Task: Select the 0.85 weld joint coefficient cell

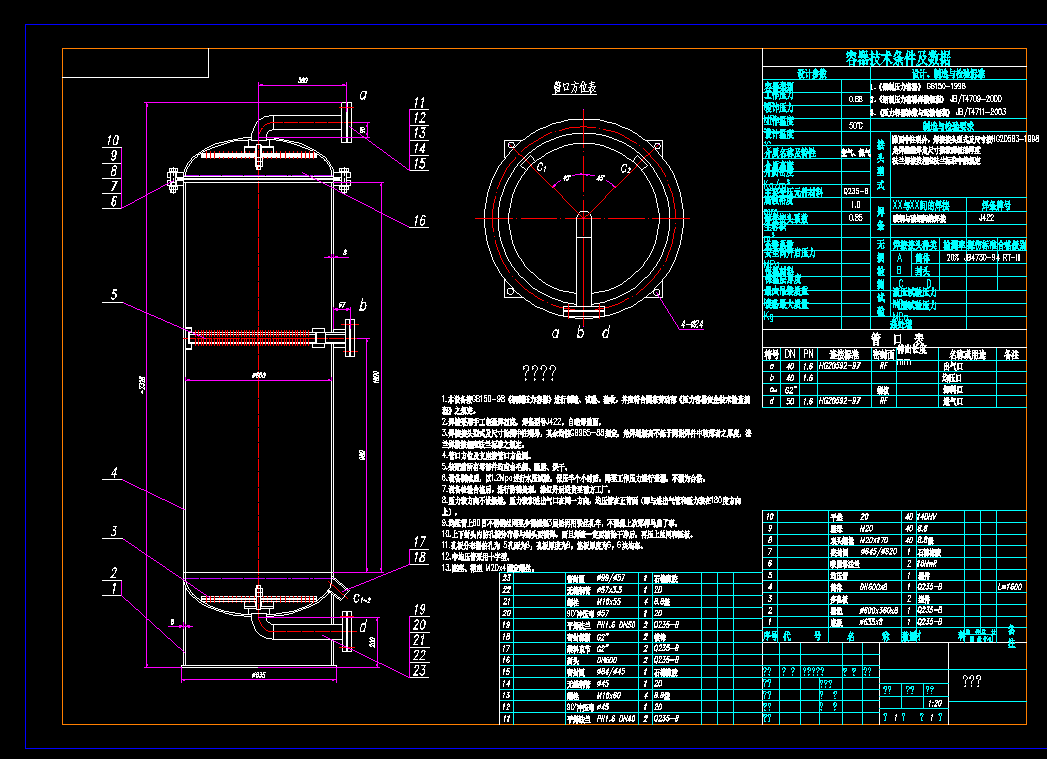Action: [857, 217]
